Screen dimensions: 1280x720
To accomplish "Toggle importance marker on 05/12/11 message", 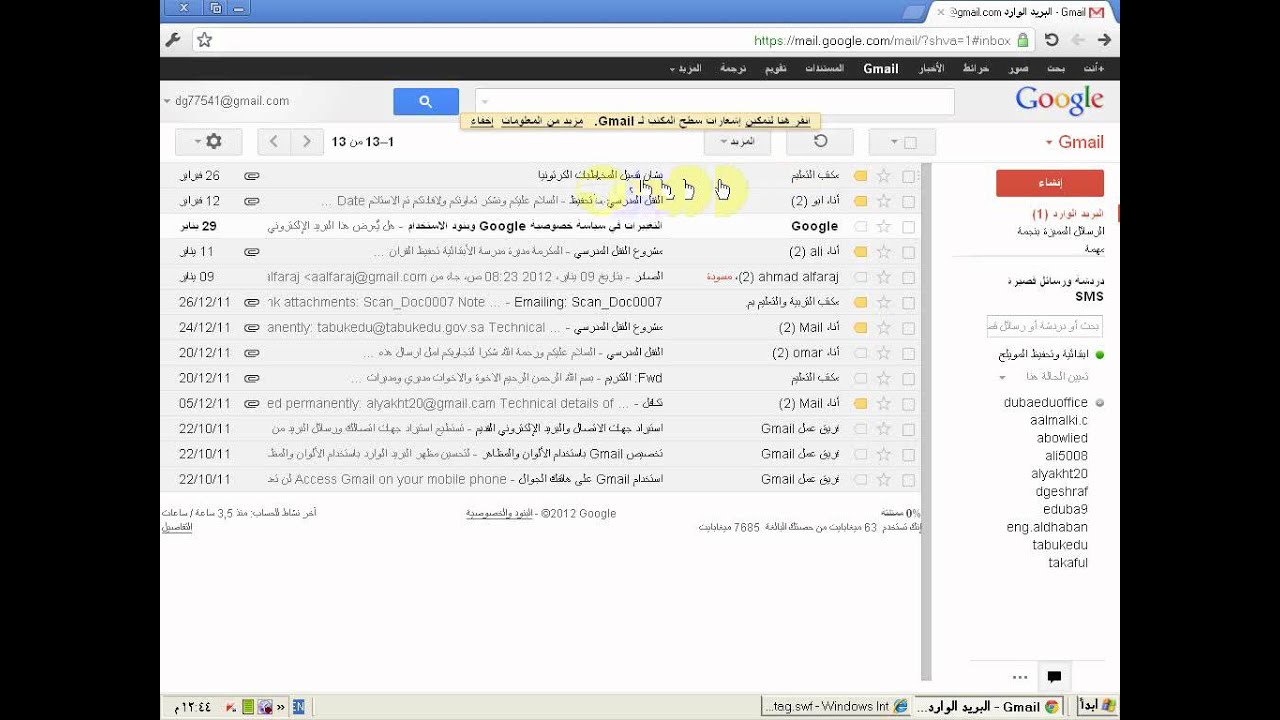I will coord(860,403).
